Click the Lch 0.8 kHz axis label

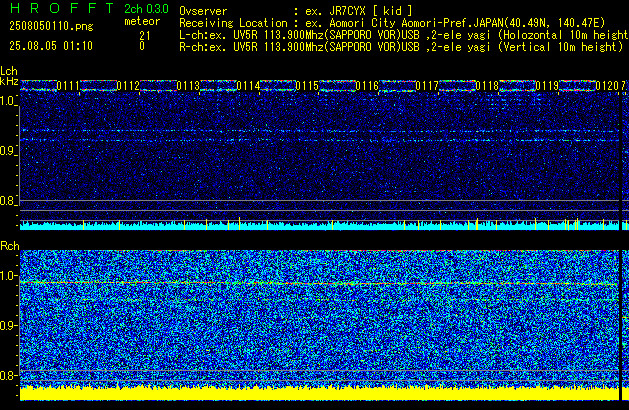tap(8, 201)
